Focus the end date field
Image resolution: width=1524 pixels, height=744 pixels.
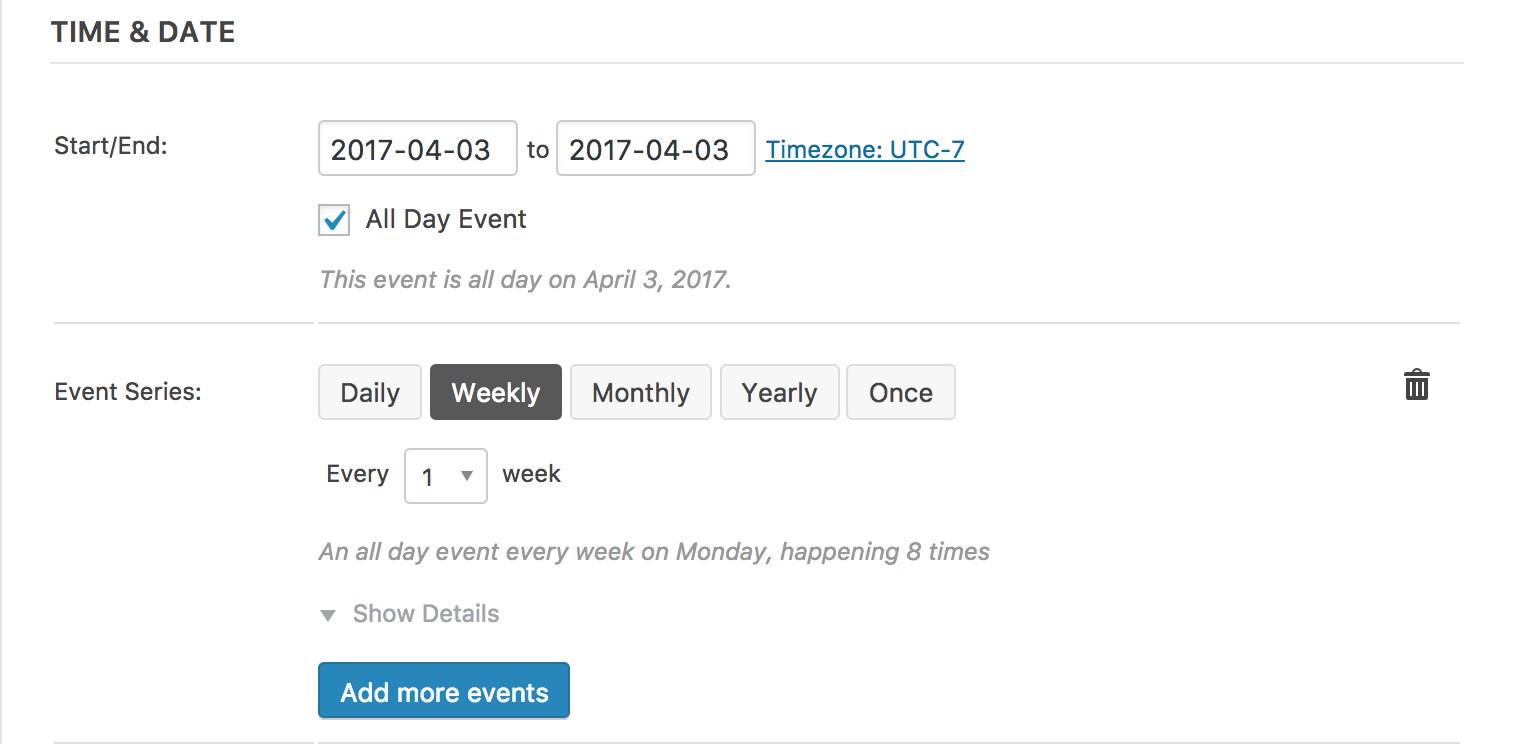point(656,149)
